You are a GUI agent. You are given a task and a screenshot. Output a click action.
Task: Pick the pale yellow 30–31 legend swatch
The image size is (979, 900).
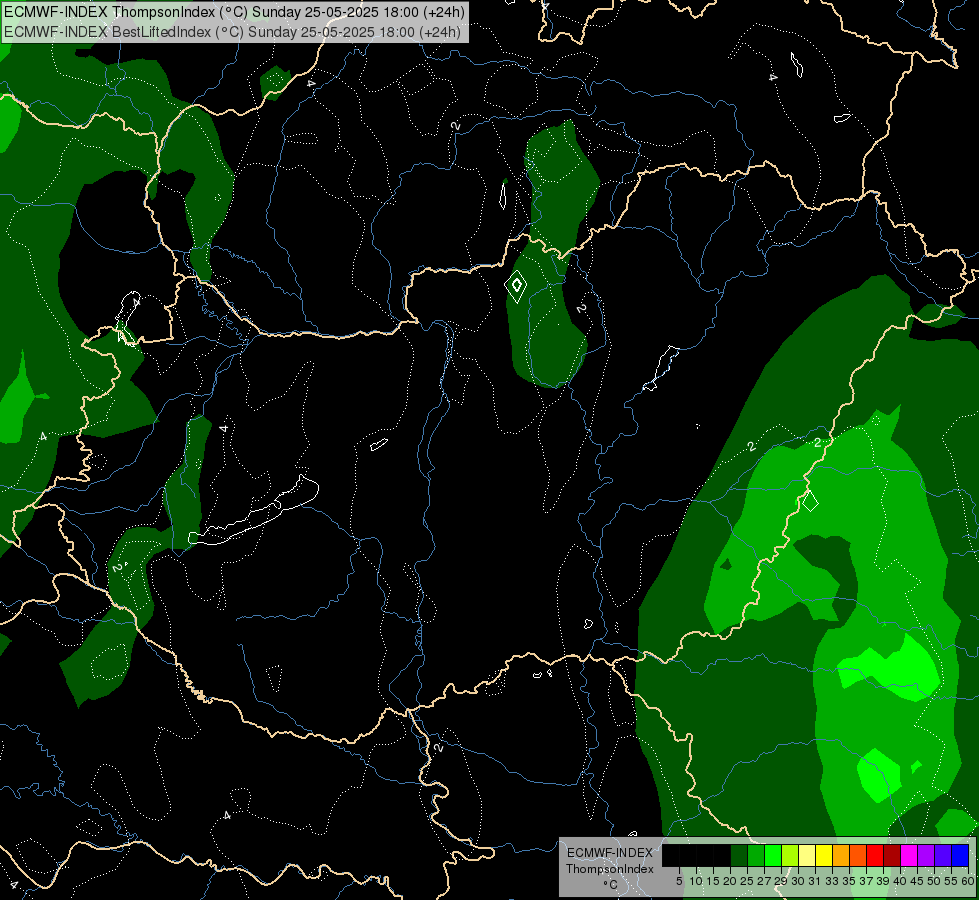[807, 855]
